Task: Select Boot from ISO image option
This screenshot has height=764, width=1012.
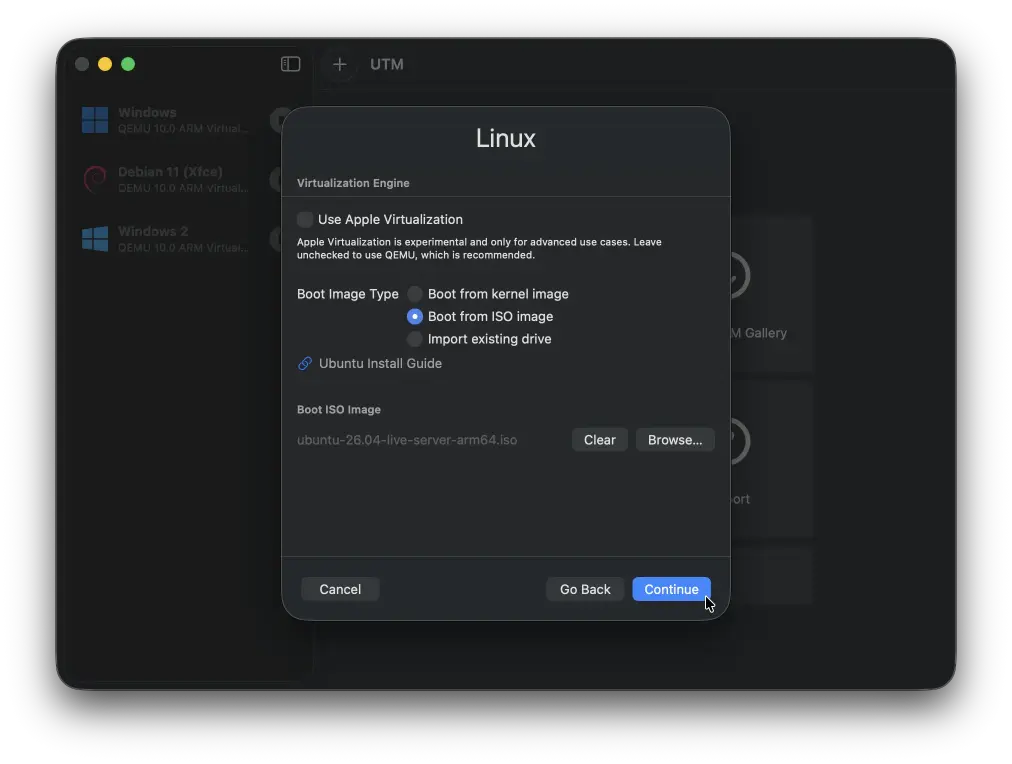Action: click(x=415, y=316)
